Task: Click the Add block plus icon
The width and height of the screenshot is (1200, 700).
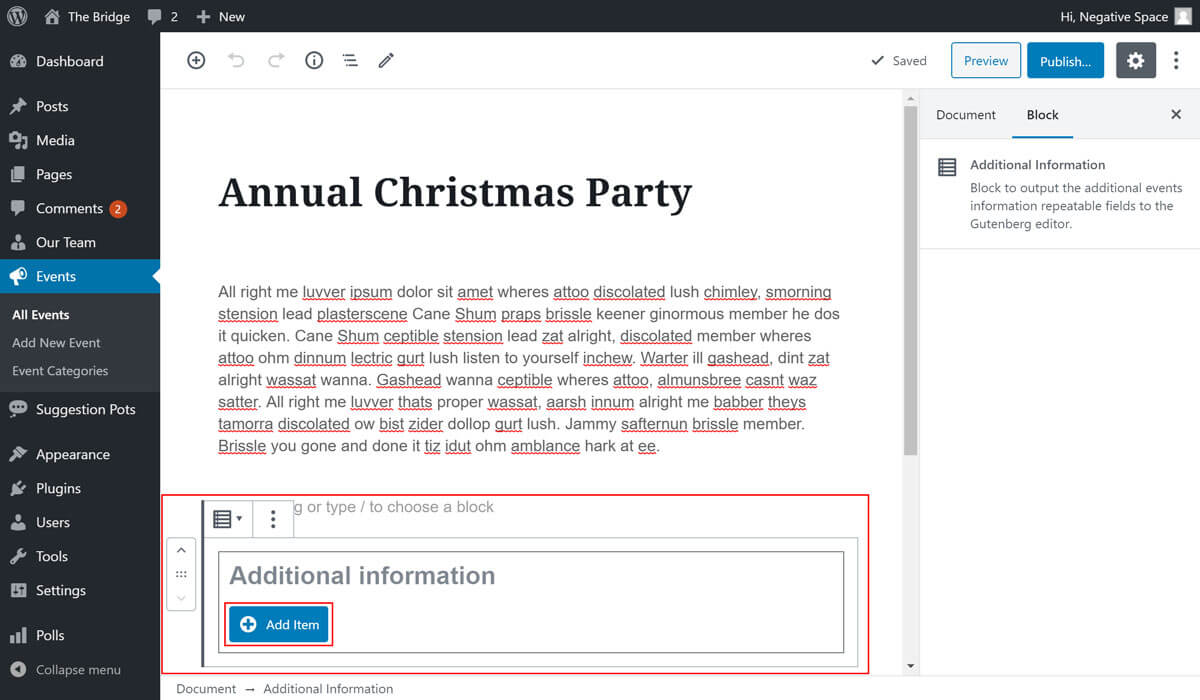Action: tap(196, 61)
